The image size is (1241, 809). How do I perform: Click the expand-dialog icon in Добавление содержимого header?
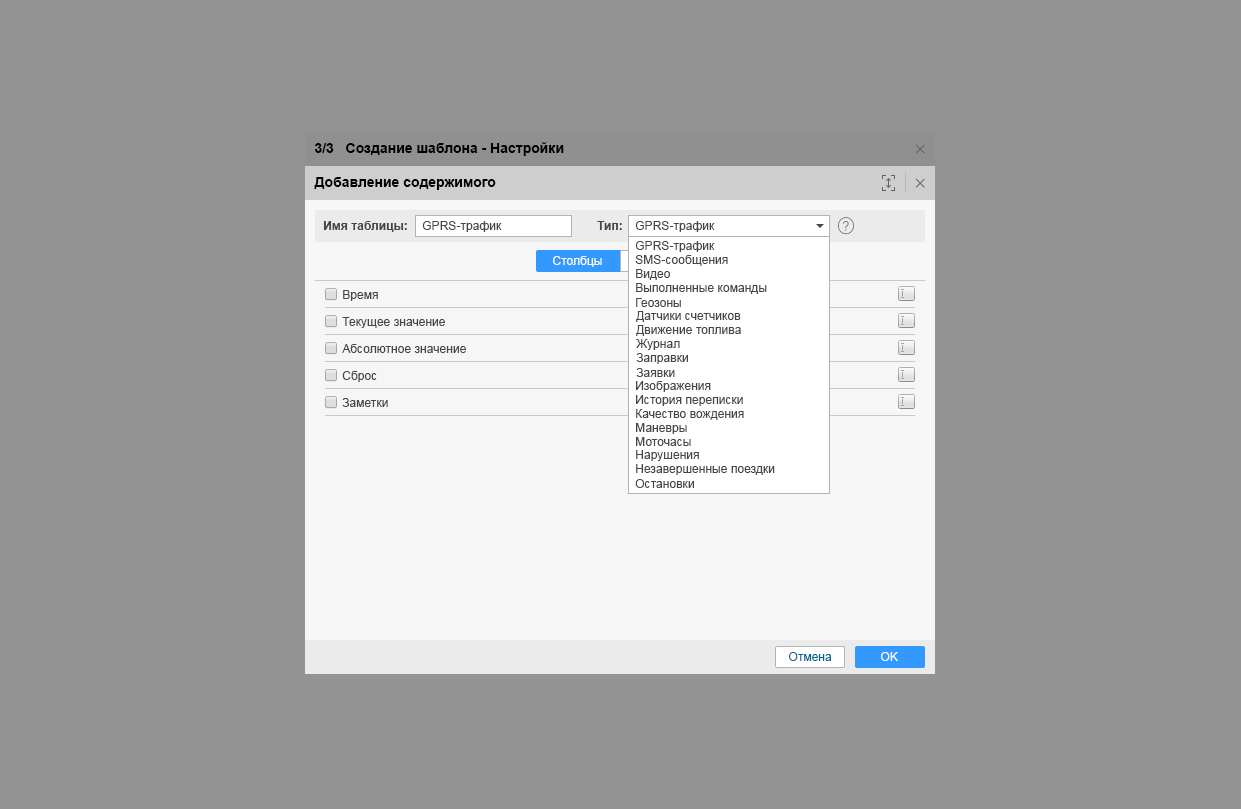tap(888, 183)
